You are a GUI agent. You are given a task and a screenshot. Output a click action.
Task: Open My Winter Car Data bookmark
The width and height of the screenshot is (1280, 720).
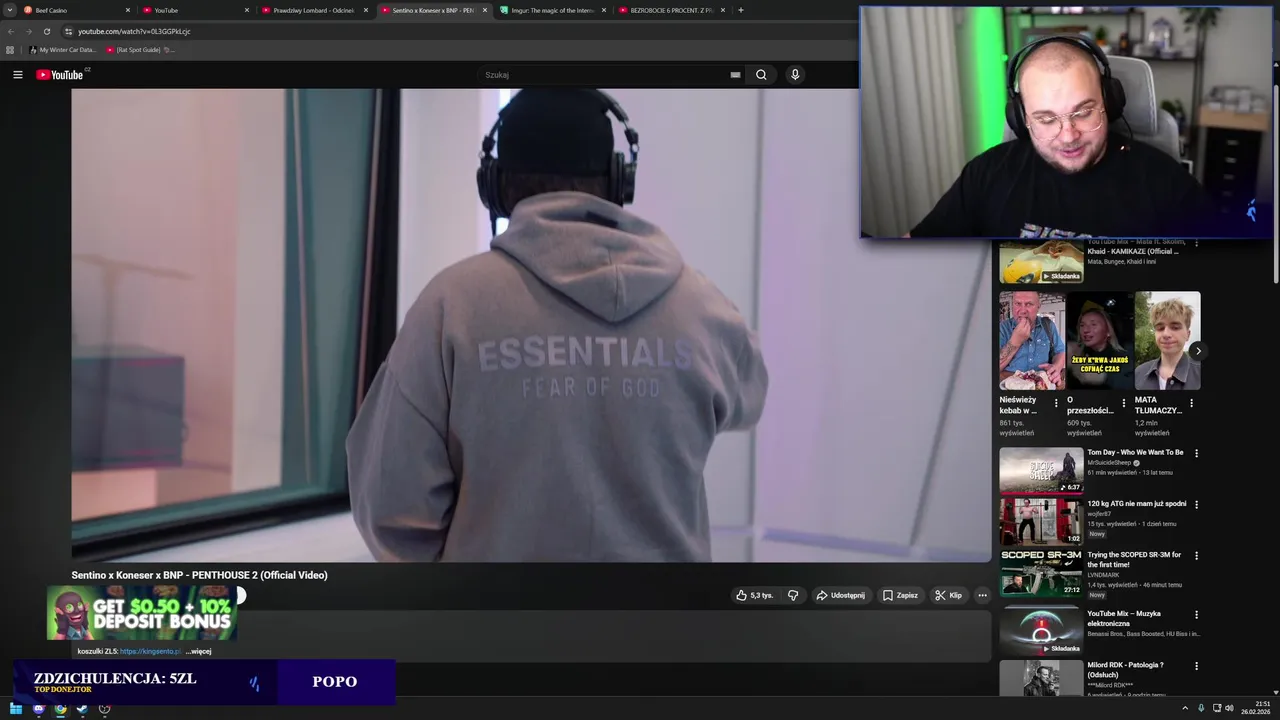(x=63, y=49)
